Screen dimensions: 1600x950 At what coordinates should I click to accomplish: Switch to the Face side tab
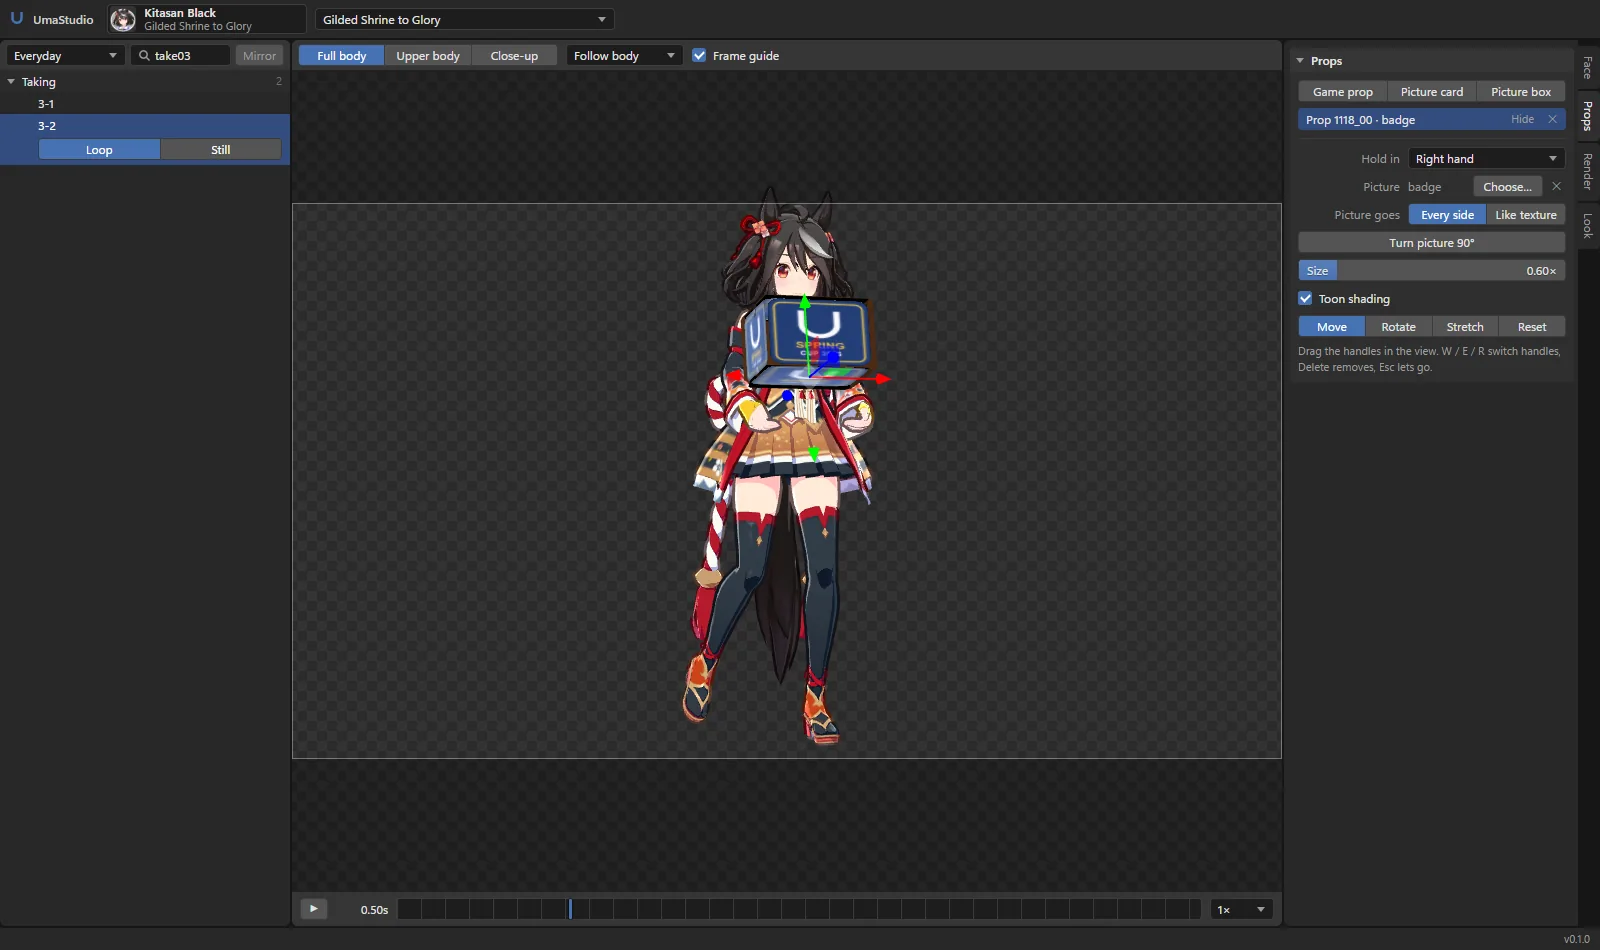[1587, 68]
